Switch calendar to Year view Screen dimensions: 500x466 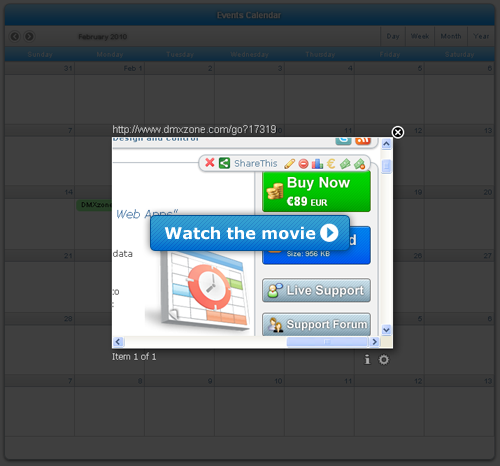481,36
